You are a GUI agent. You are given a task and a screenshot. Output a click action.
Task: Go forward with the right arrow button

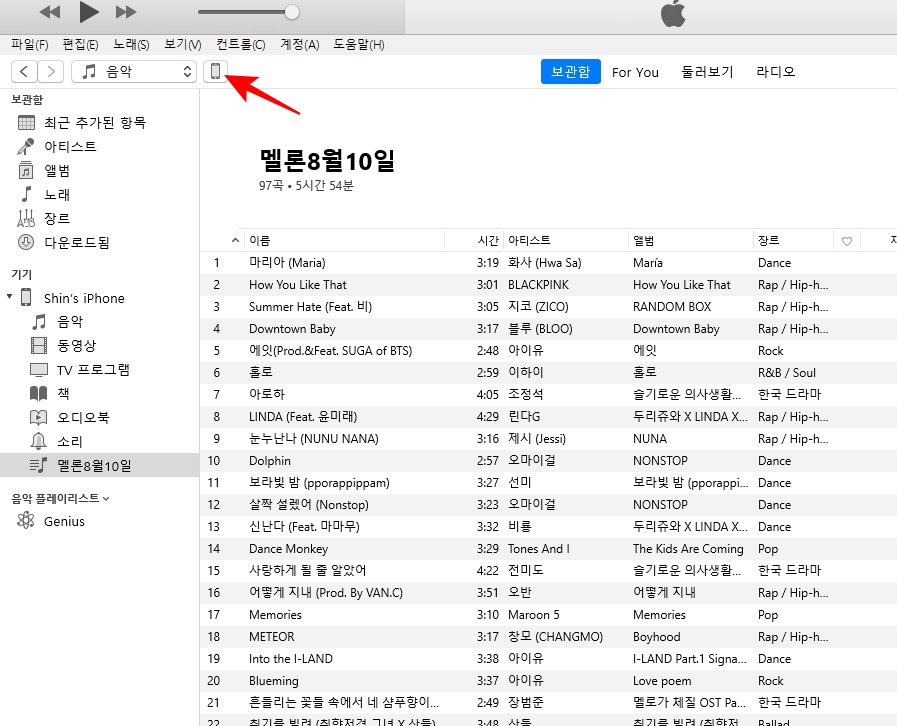pyautogui.click(x=51, y=72)
